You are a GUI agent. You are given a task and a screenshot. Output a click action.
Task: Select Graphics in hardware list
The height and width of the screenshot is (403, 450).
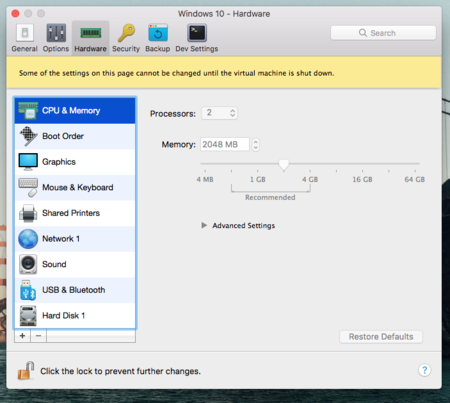75,162
